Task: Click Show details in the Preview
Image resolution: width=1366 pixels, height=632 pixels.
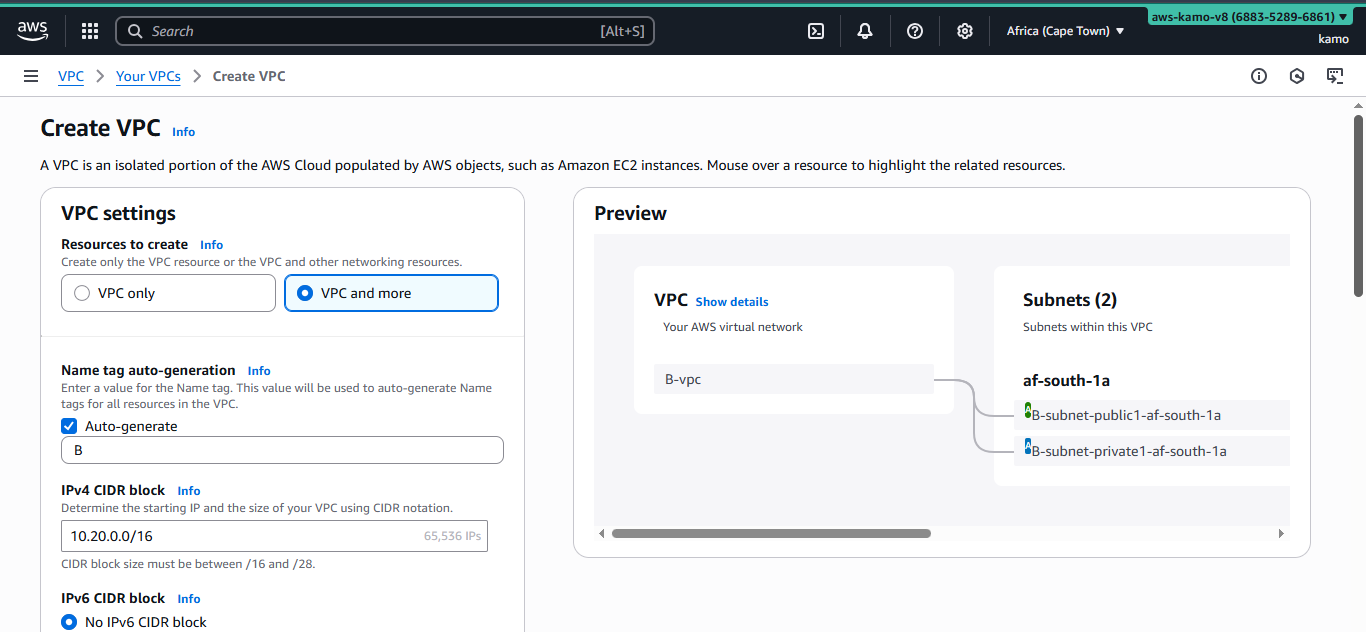Action: click(x=732, y=301)
